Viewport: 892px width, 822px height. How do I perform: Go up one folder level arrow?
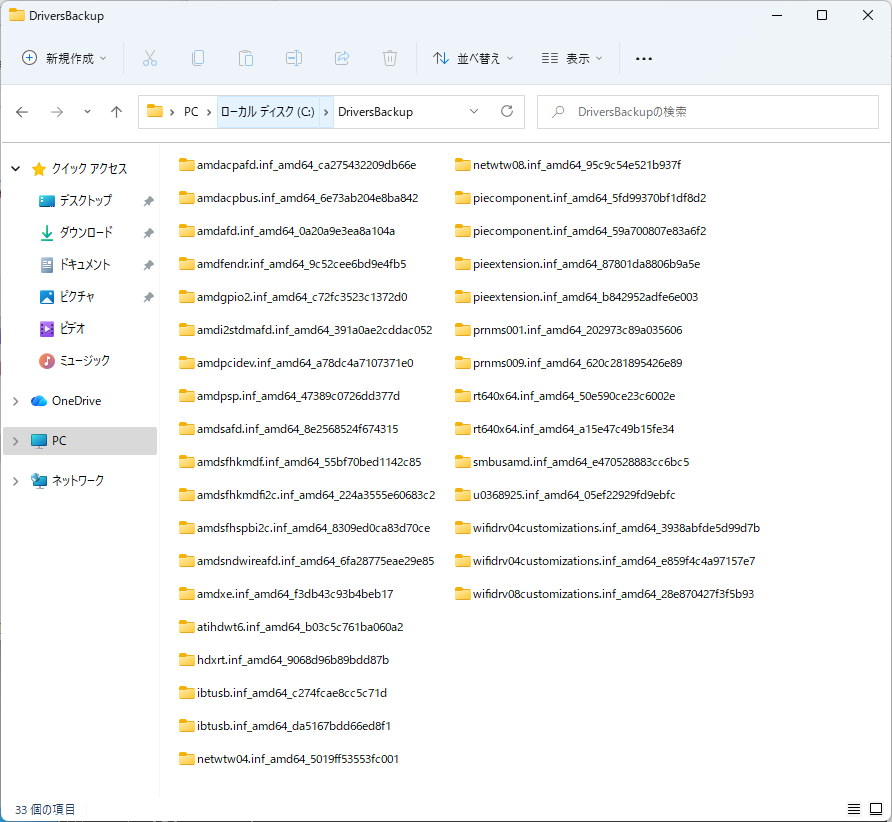pos(116,112)
